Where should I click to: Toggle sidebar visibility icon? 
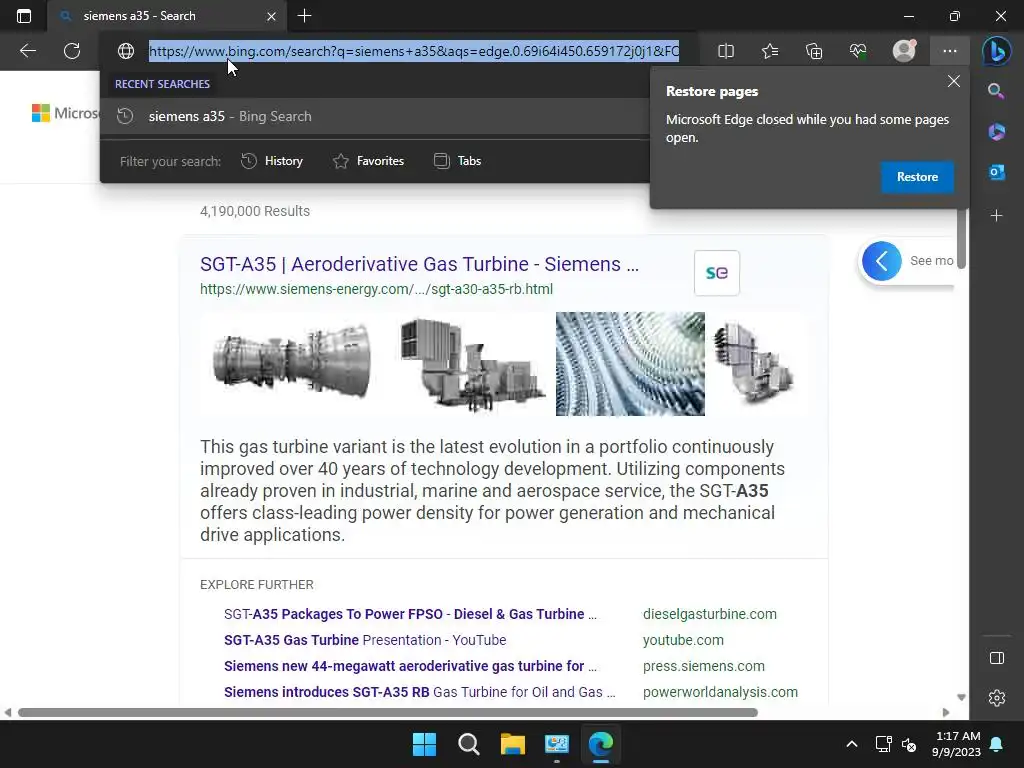click(997, 658)
